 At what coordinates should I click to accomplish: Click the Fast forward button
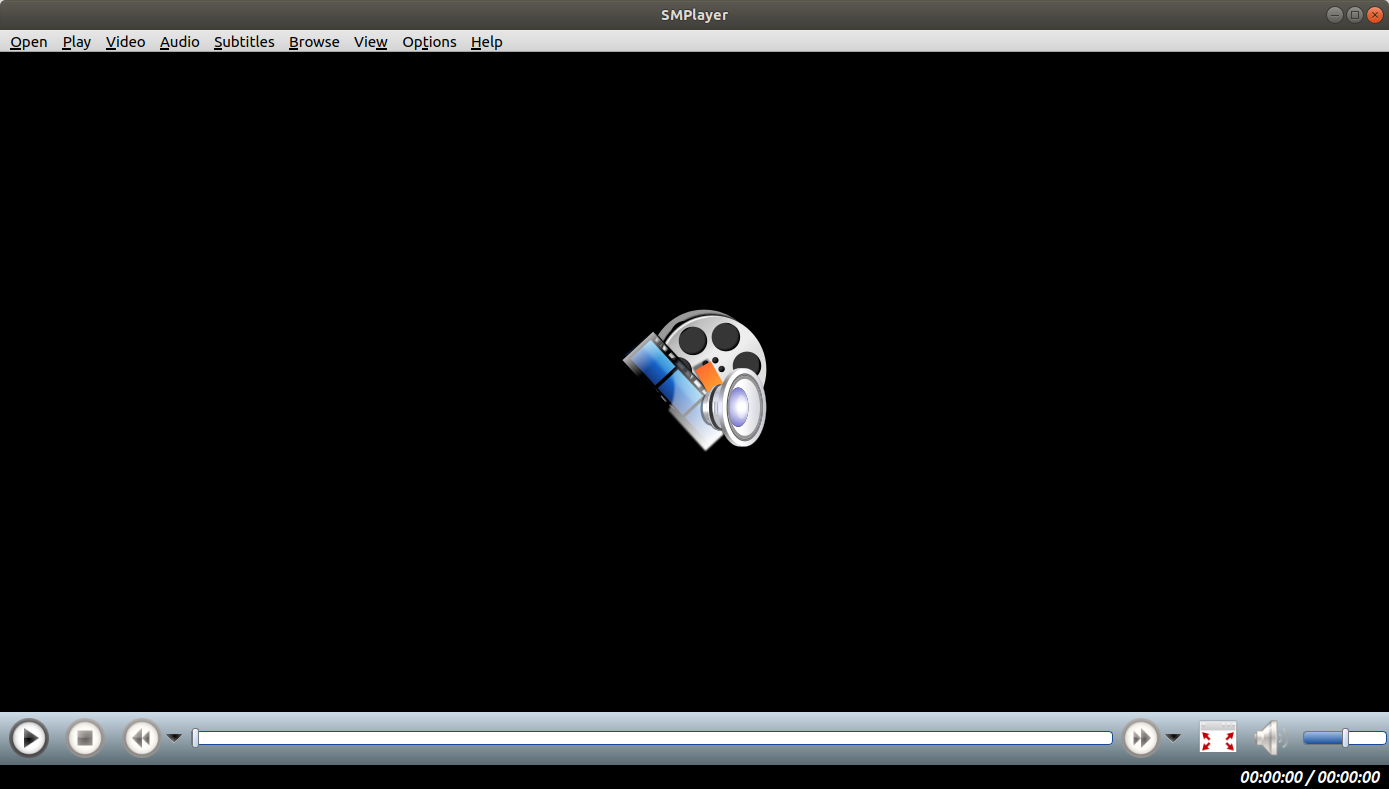[1141, 739]
